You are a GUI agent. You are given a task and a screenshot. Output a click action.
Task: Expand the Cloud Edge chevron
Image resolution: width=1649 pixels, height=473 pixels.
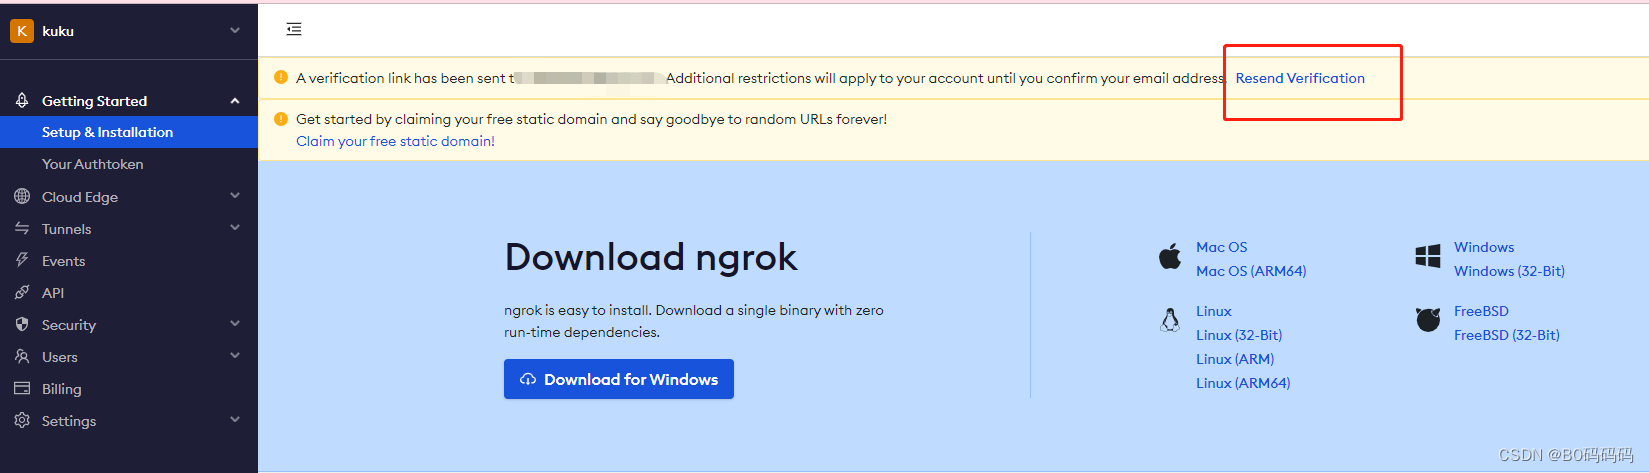235,196
